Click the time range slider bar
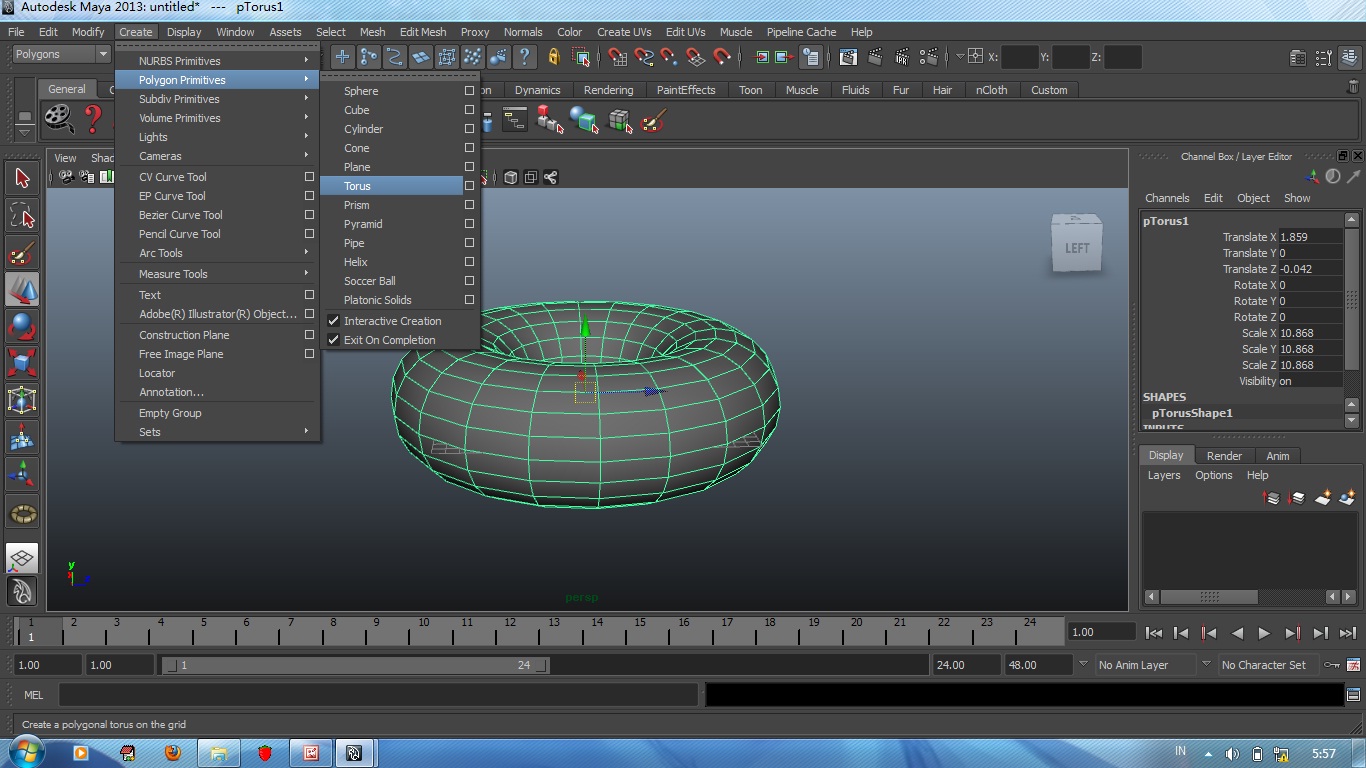The width and height of the screenshot is (1366, 768). coord(355,665)
